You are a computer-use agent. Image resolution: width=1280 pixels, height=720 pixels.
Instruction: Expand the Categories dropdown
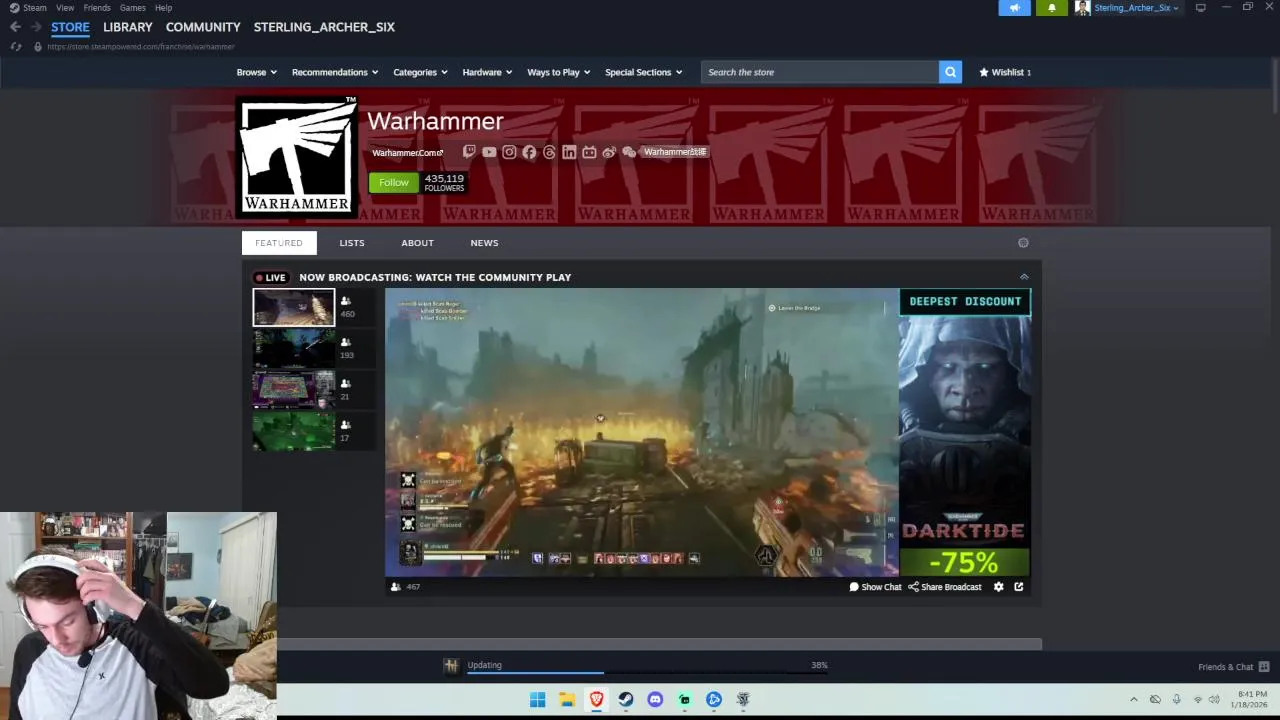point(420,72)
